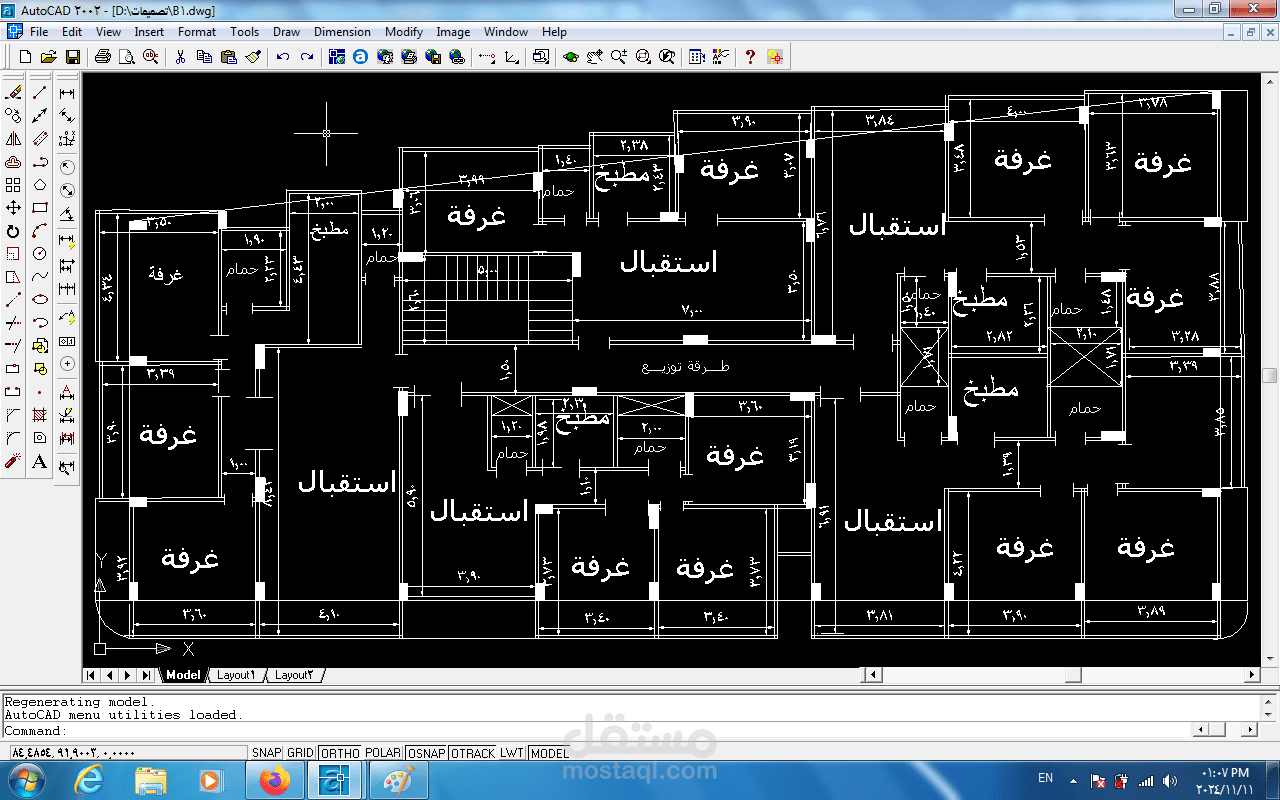Switch to the Layout1 tab

click(x=236, y=675)
